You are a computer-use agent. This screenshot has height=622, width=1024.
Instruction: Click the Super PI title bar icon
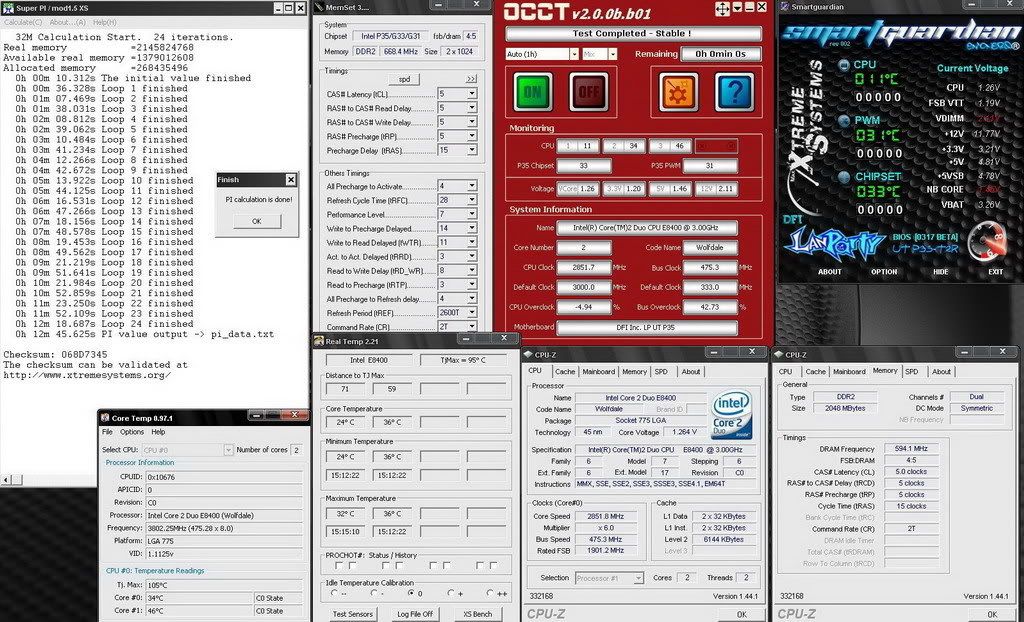pos(8,8)
